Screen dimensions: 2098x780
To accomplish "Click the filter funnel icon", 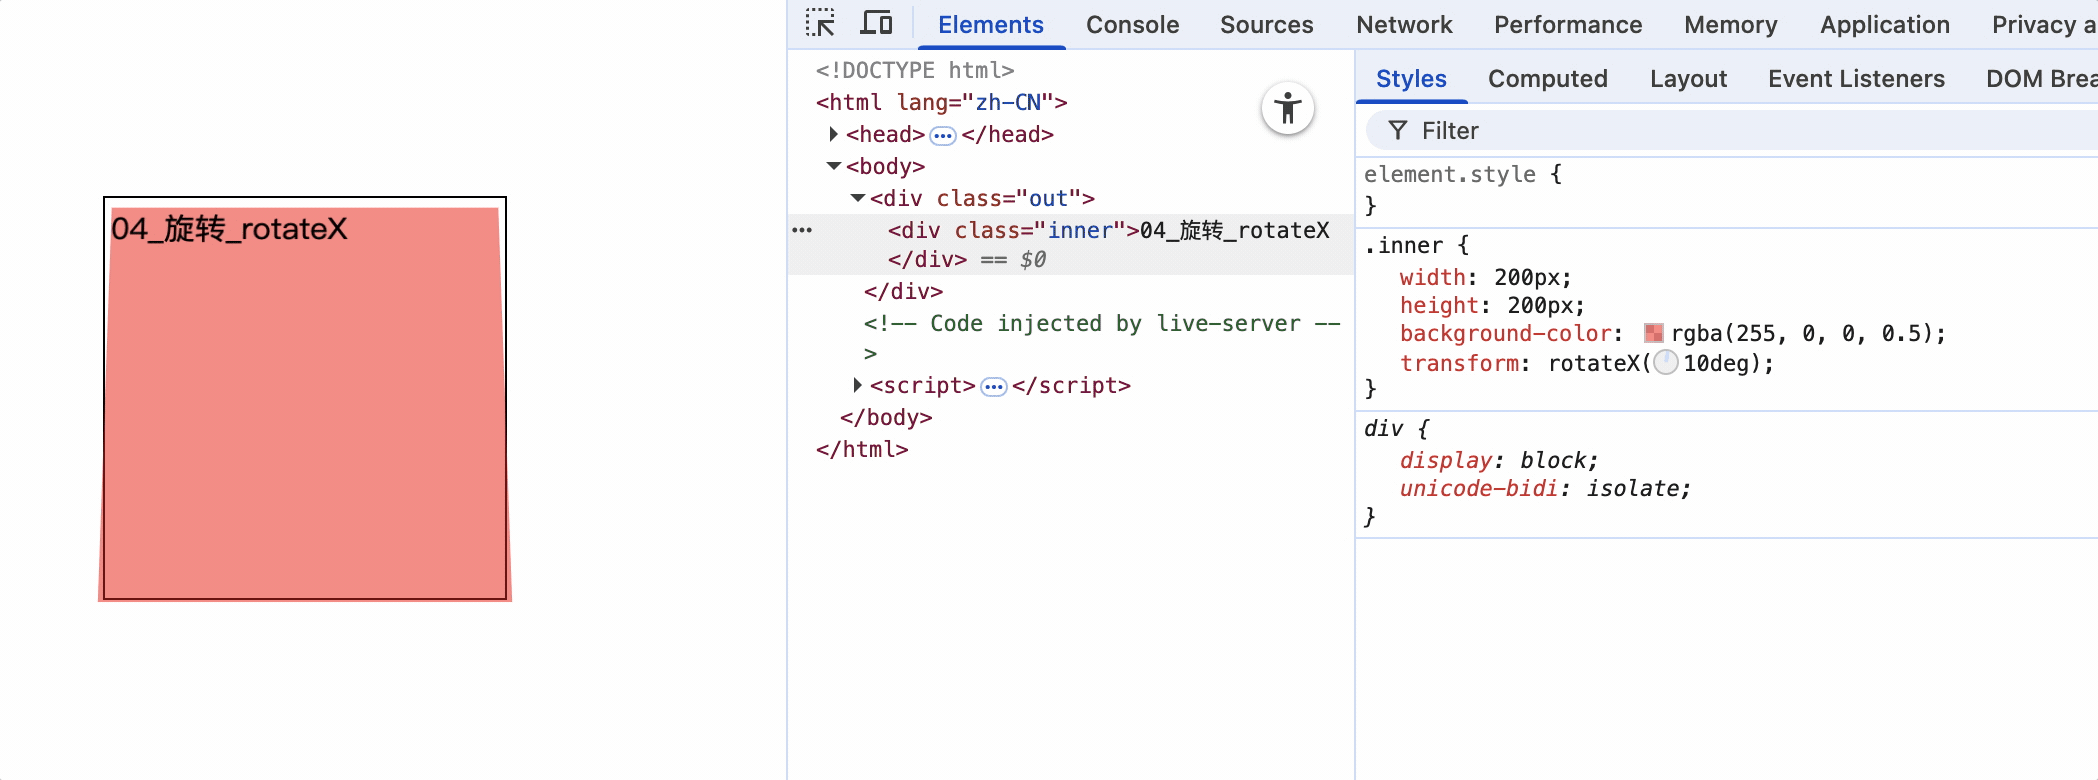I will 1398,131.
